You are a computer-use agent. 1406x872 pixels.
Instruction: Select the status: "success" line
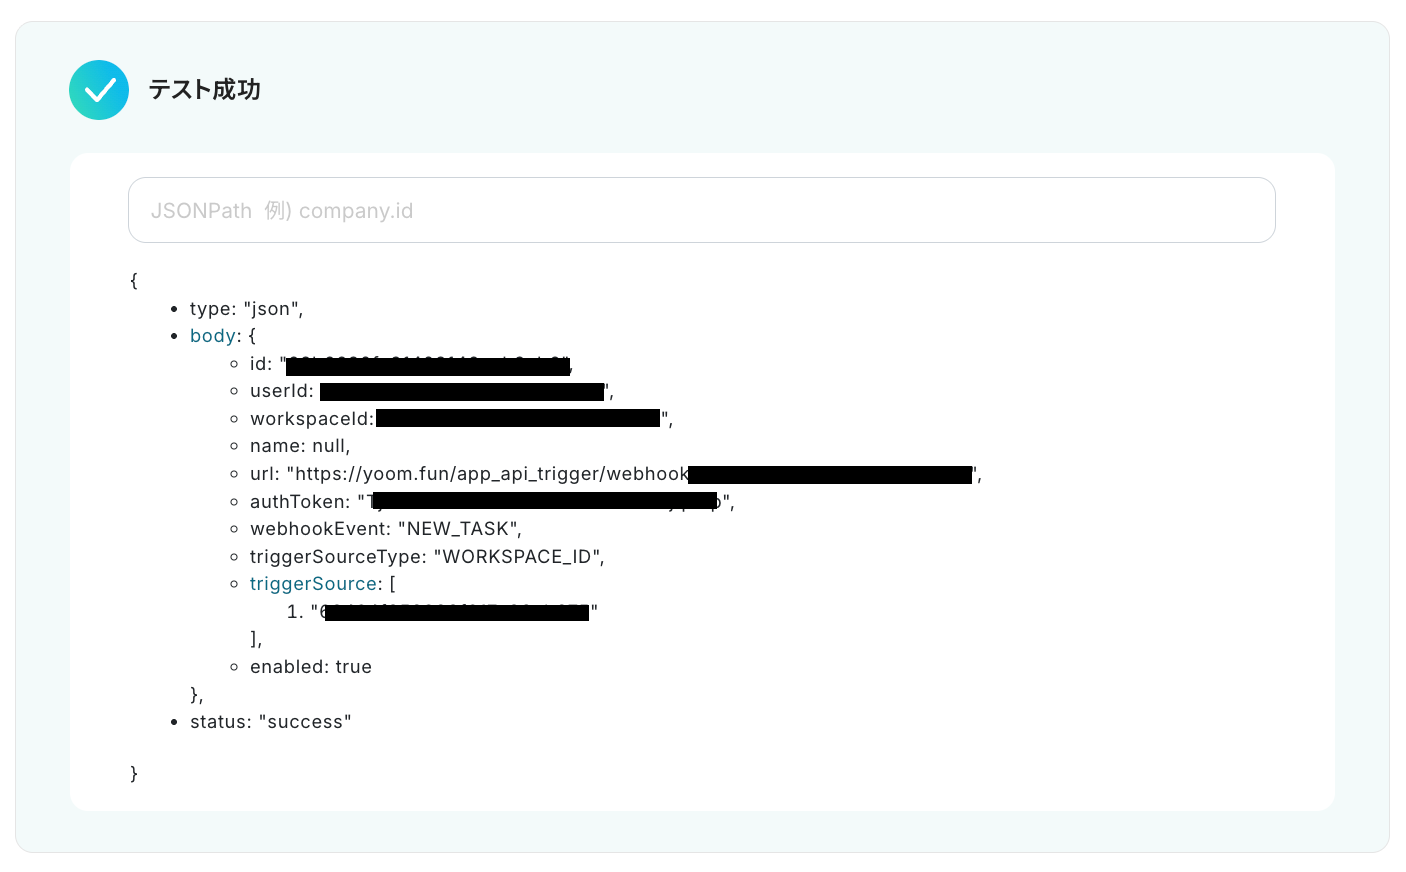tap(271, 722)
